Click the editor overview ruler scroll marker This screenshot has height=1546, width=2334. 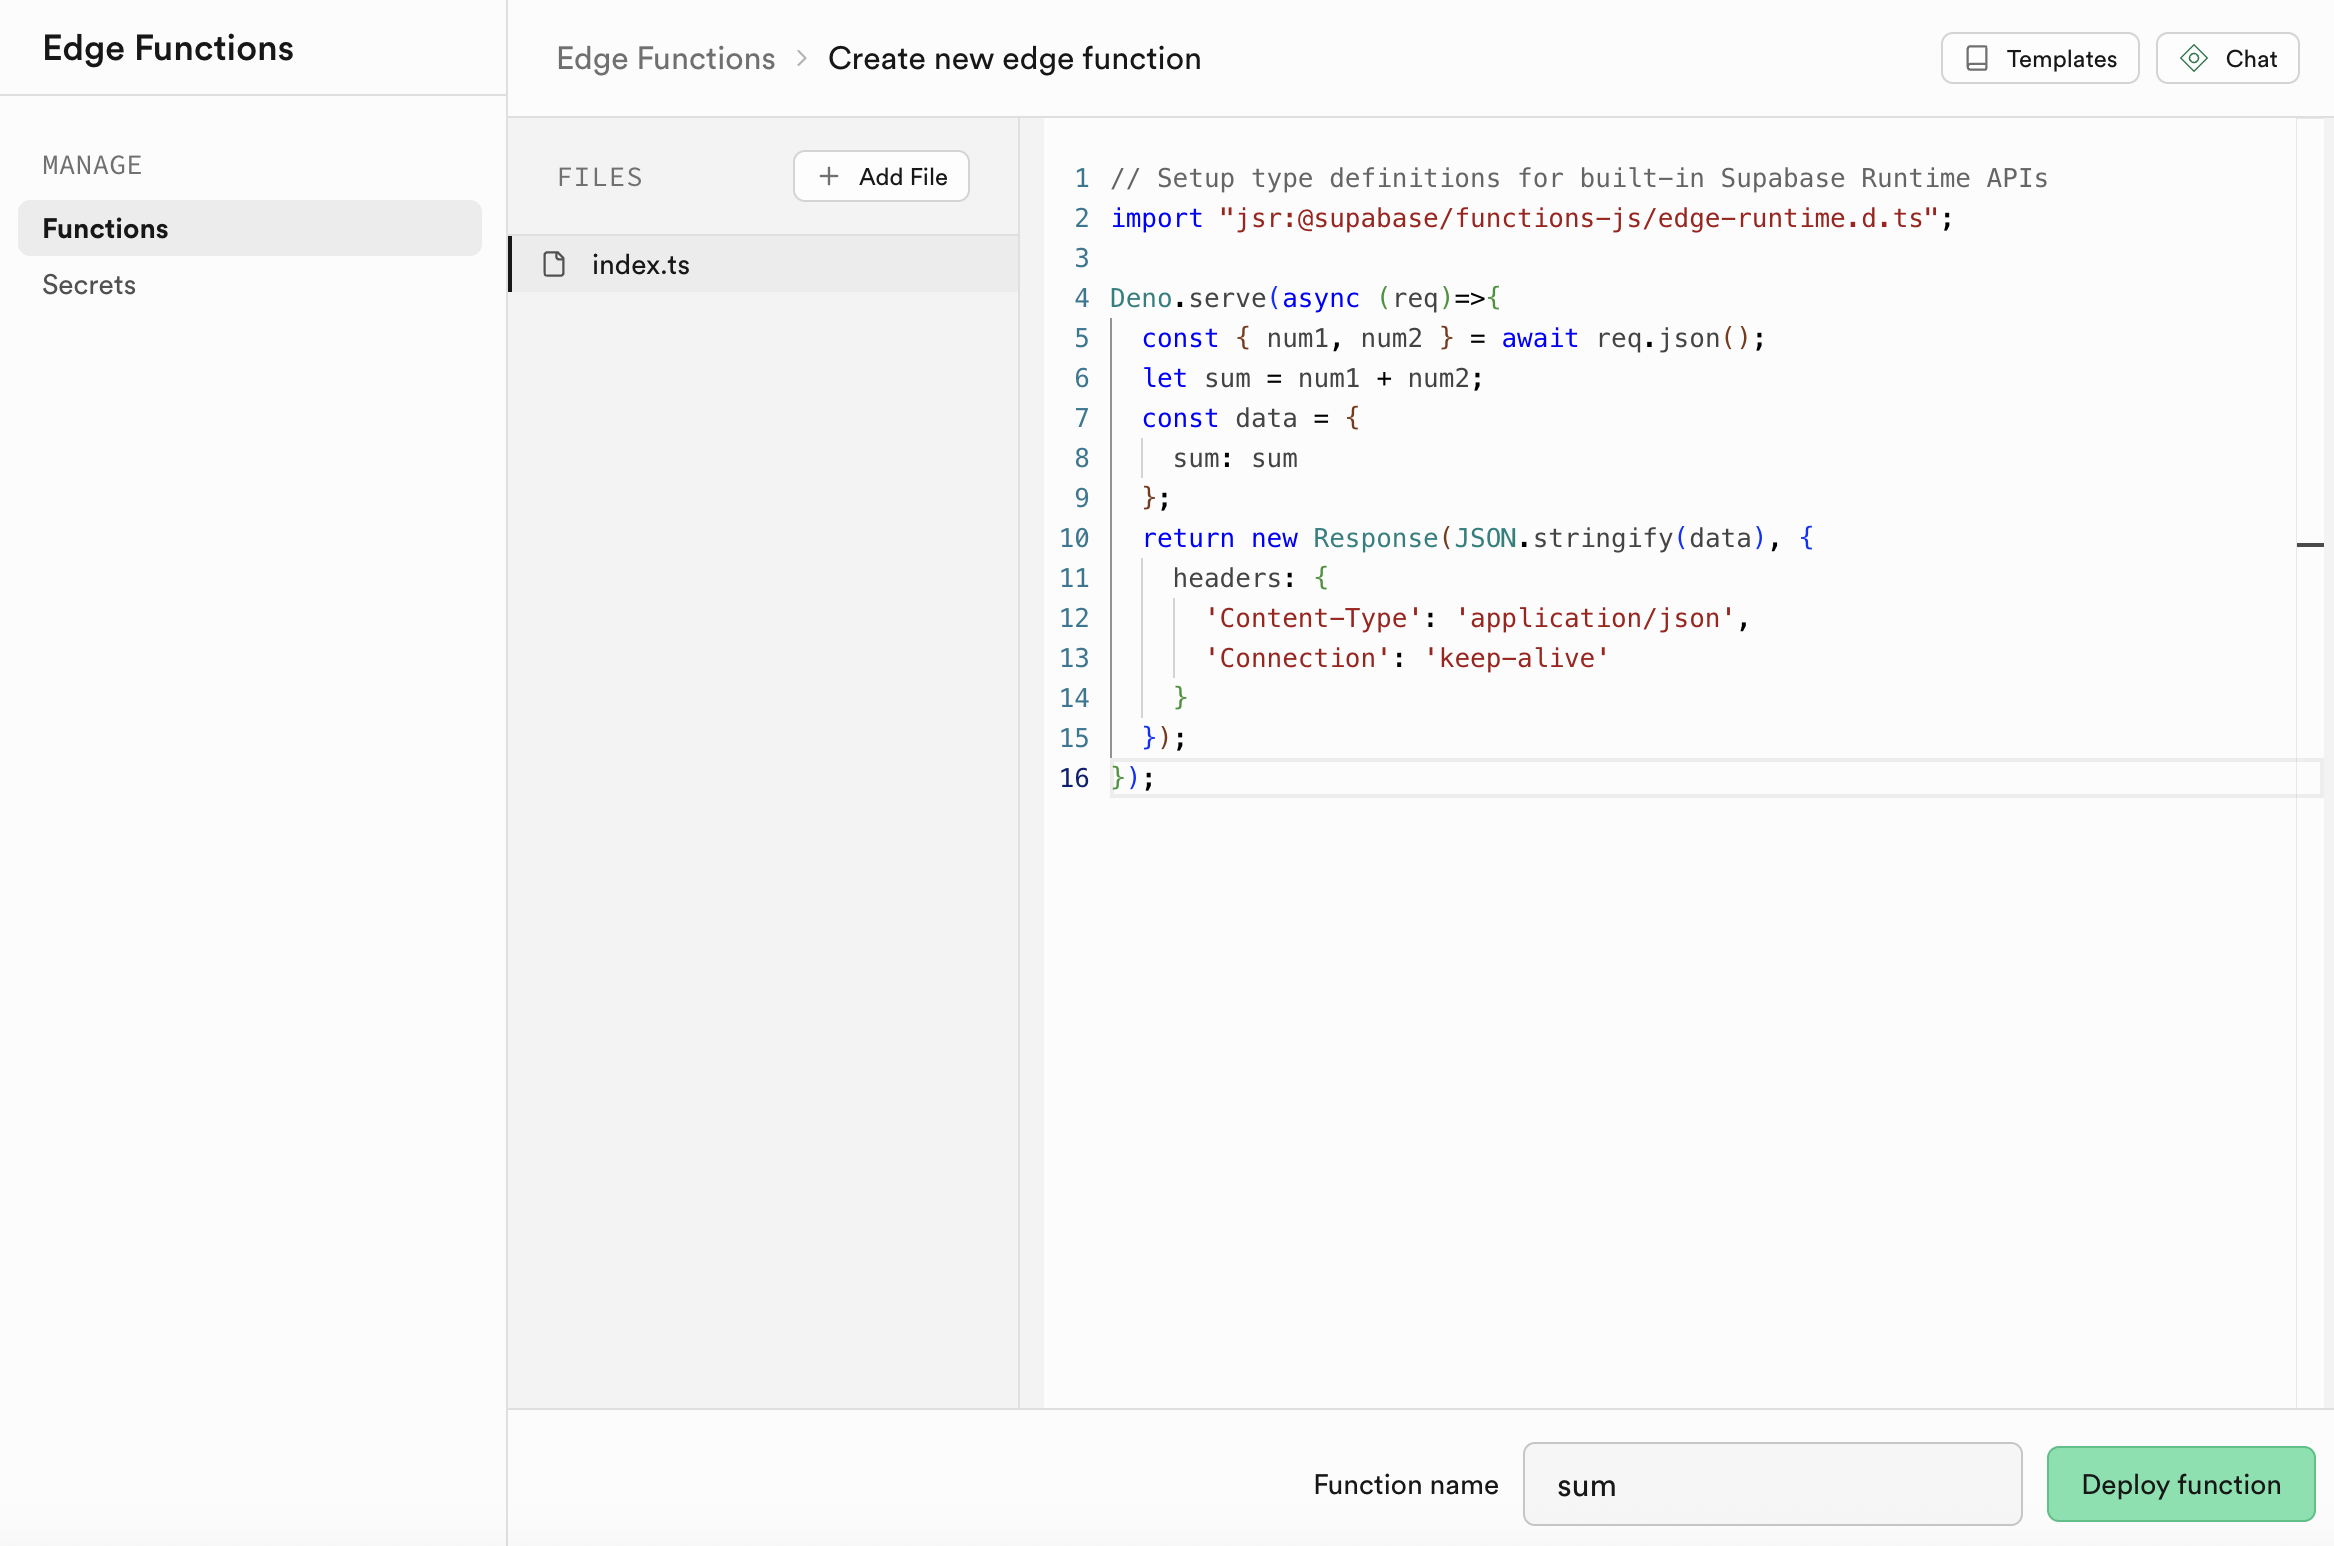click(2310, 545)
